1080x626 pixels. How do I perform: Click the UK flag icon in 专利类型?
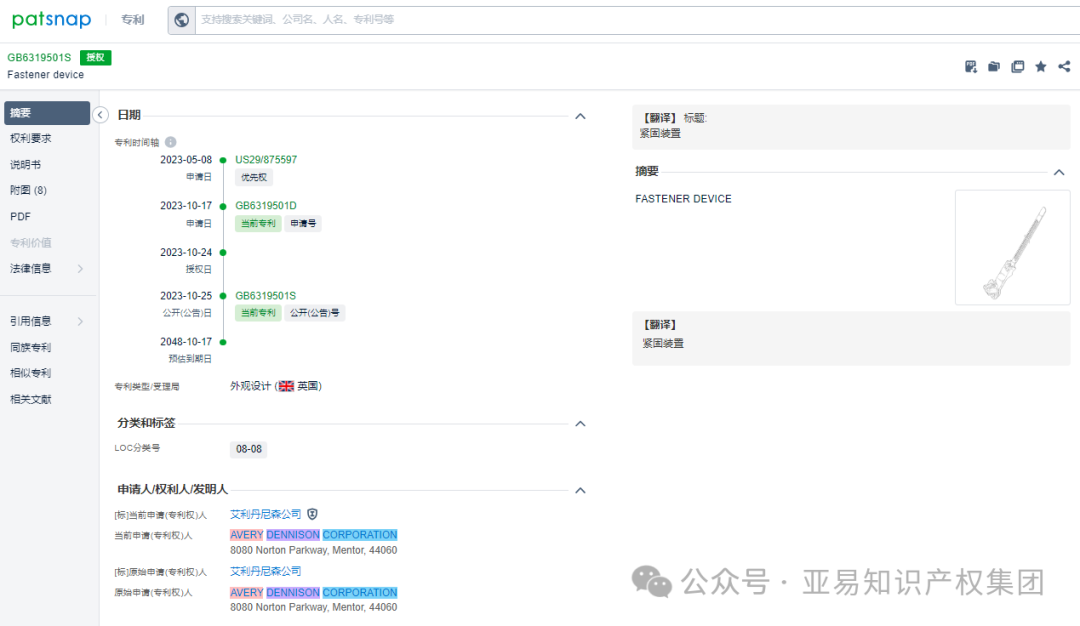pos(284,385)
